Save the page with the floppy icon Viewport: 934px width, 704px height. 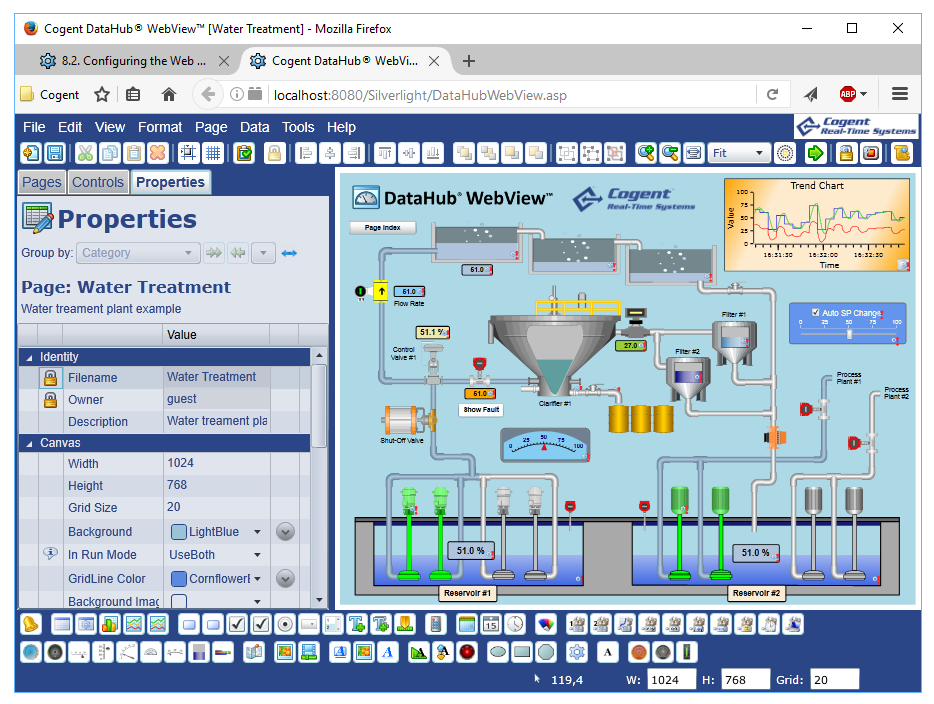55,154
